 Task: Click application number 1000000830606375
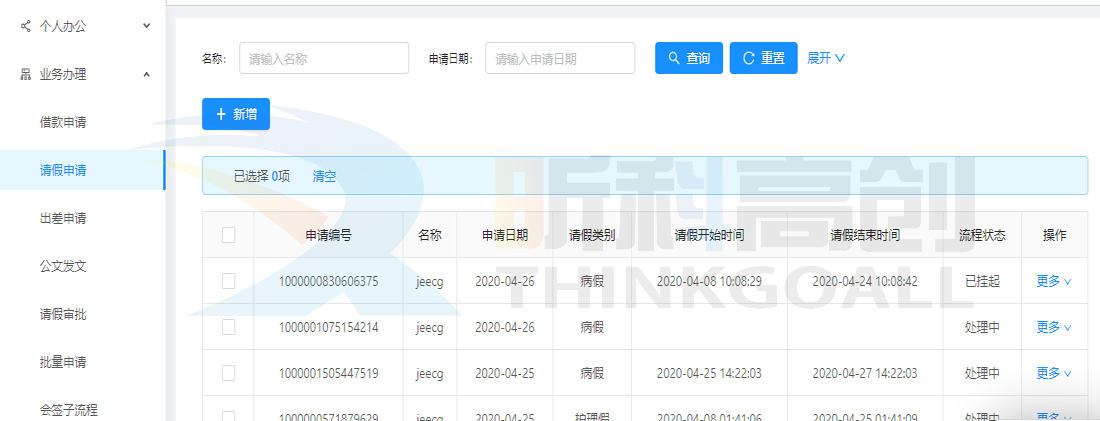click(x=328, y=281)
